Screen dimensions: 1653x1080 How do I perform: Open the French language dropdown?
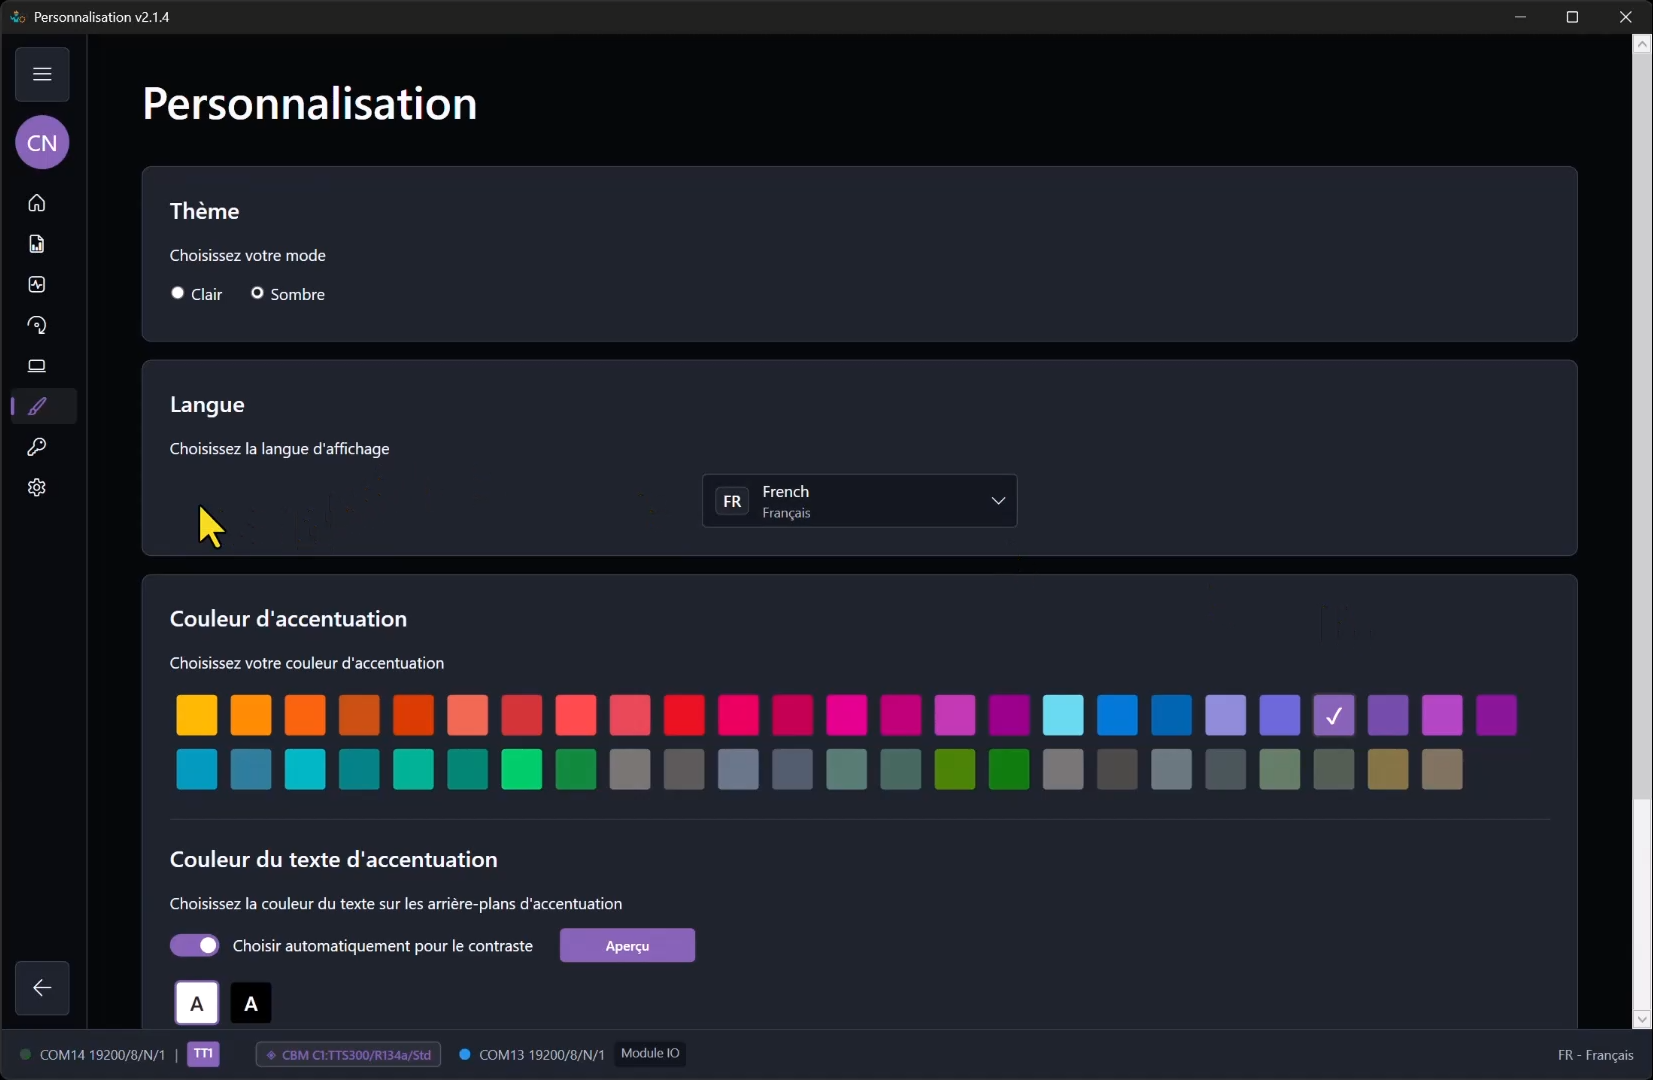(860, 501)
